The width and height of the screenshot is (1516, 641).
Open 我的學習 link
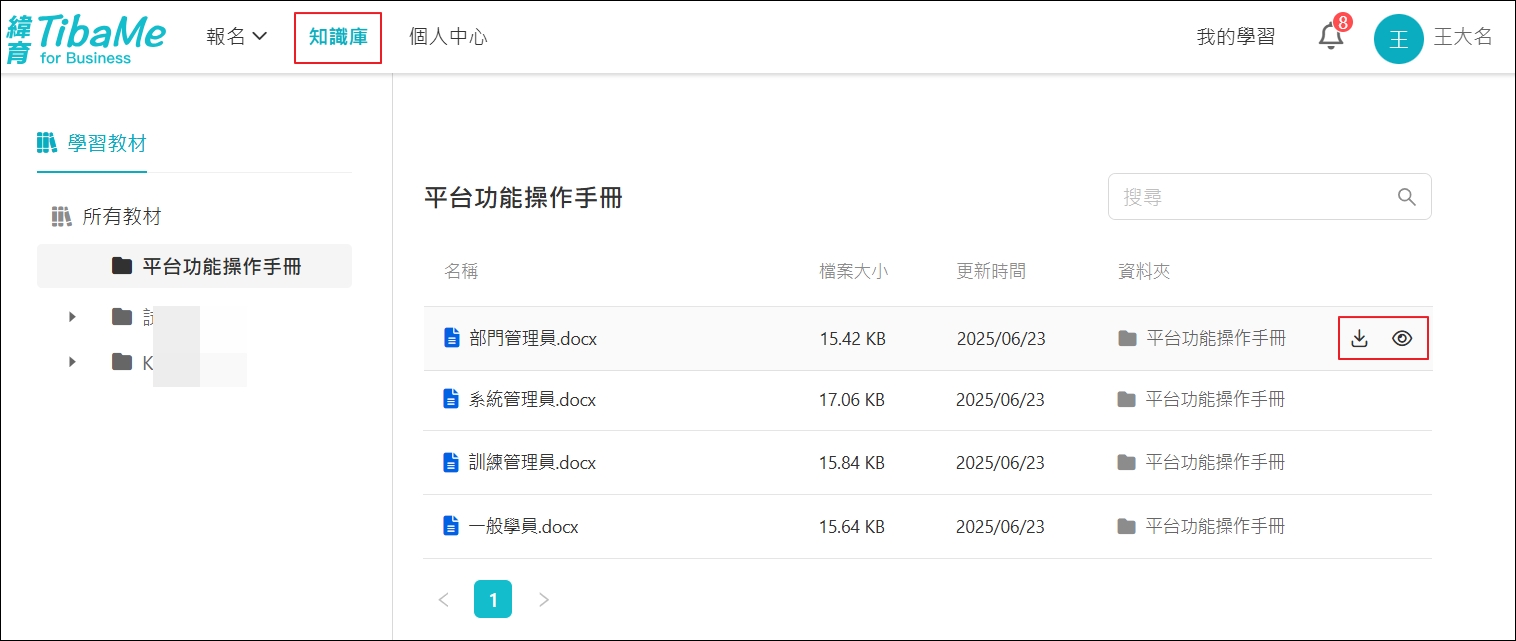click(x=1236, y=38)
